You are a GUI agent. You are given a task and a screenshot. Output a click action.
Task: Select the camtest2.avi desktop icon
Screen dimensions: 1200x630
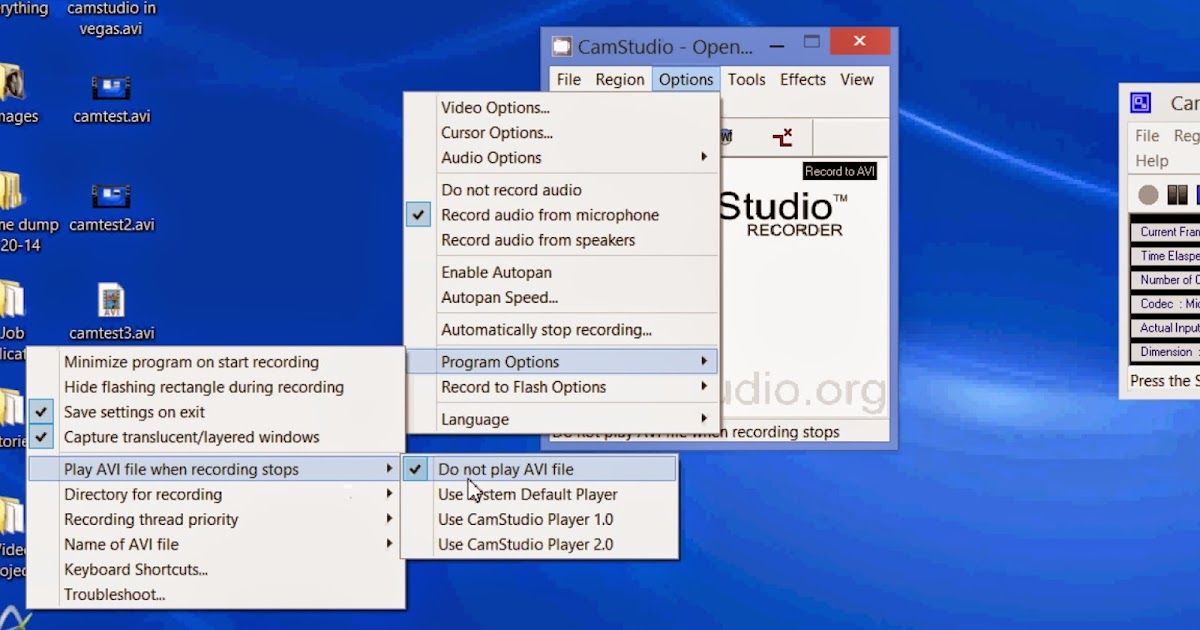coord(111,196)
